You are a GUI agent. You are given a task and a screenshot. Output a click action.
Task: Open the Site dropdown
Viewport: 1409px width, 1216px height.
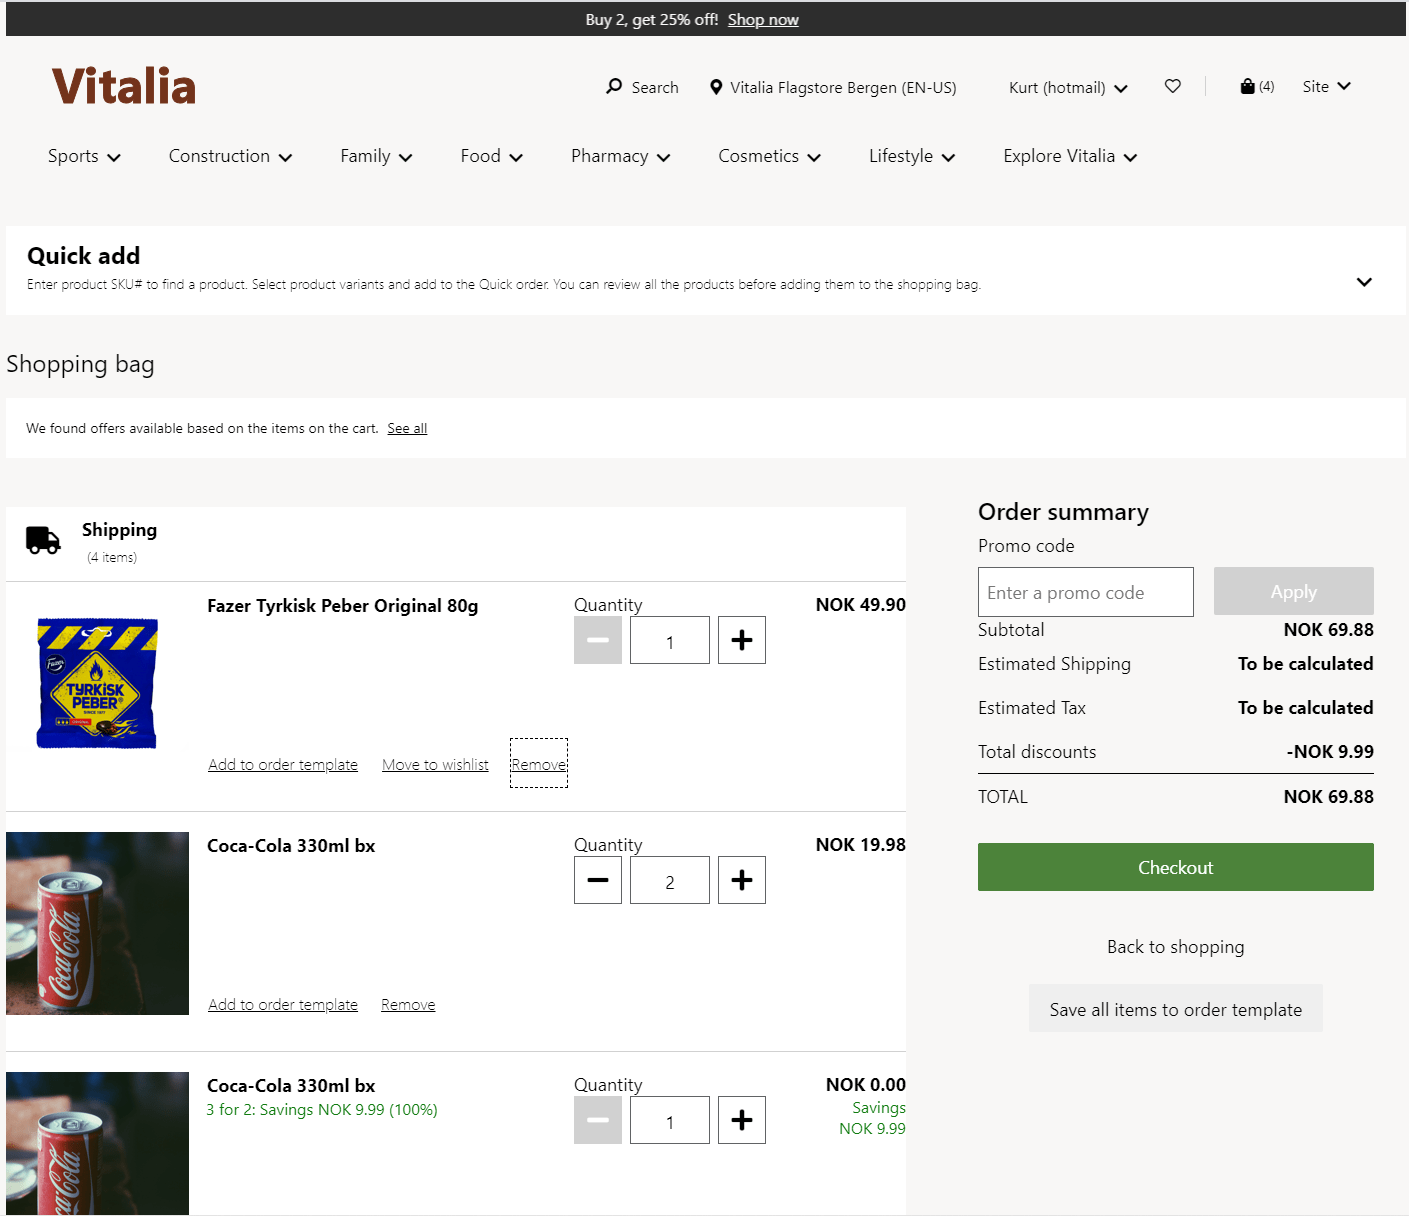pos(1326,87)
